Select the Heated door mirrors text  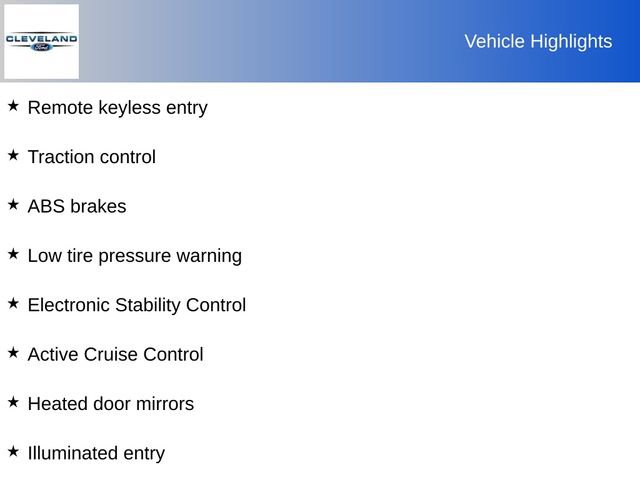pyautogui.click(x=110, y=404)
